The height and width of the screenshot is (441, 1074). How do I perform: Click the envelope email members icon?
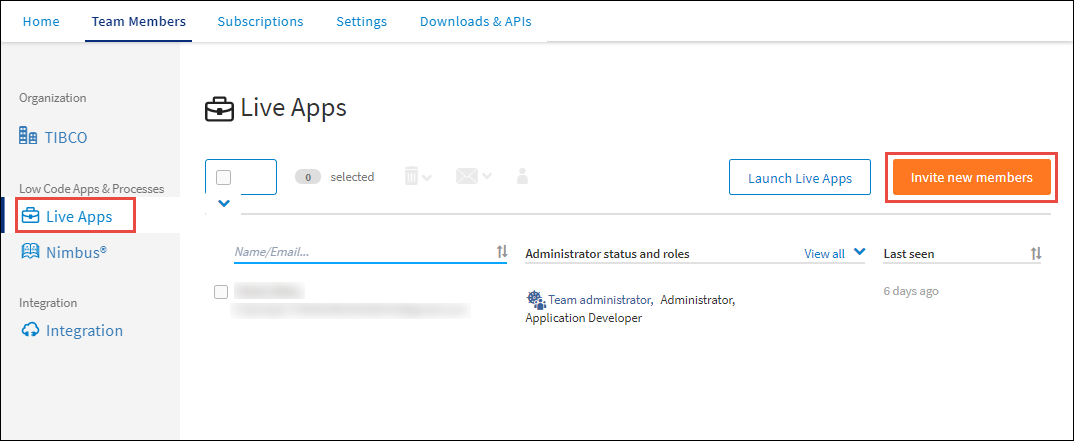467,177
